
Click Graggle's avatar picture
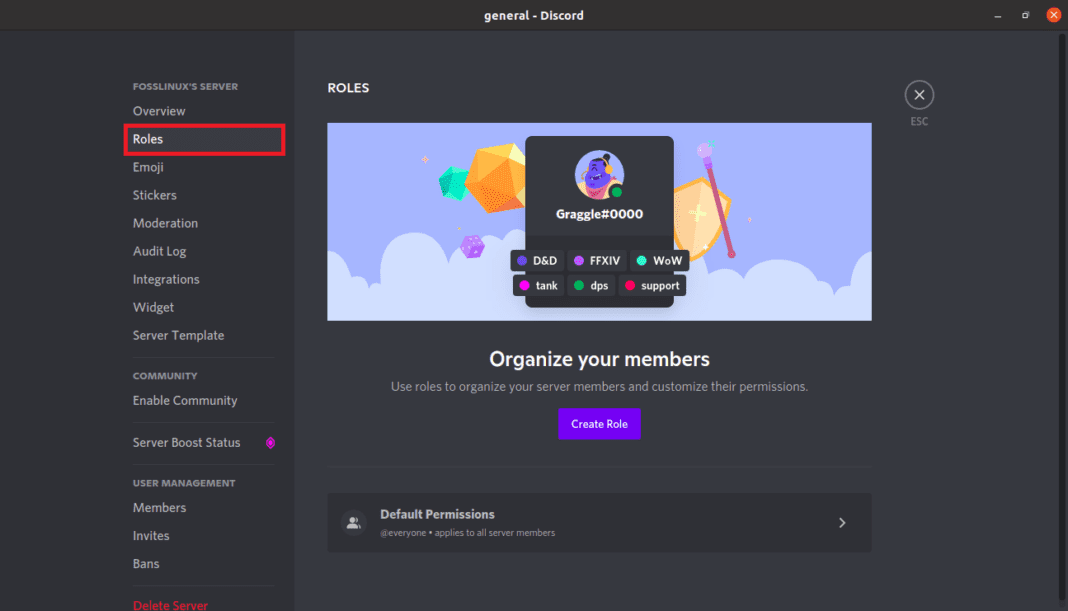(x=599, y=172)
